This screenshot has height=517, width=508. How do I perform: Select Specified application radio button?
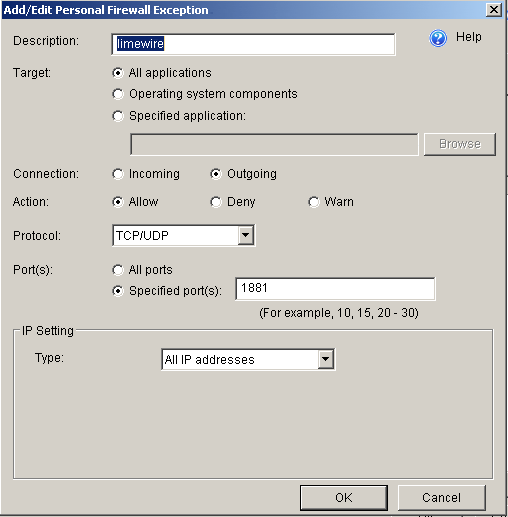tap(118, 116)
